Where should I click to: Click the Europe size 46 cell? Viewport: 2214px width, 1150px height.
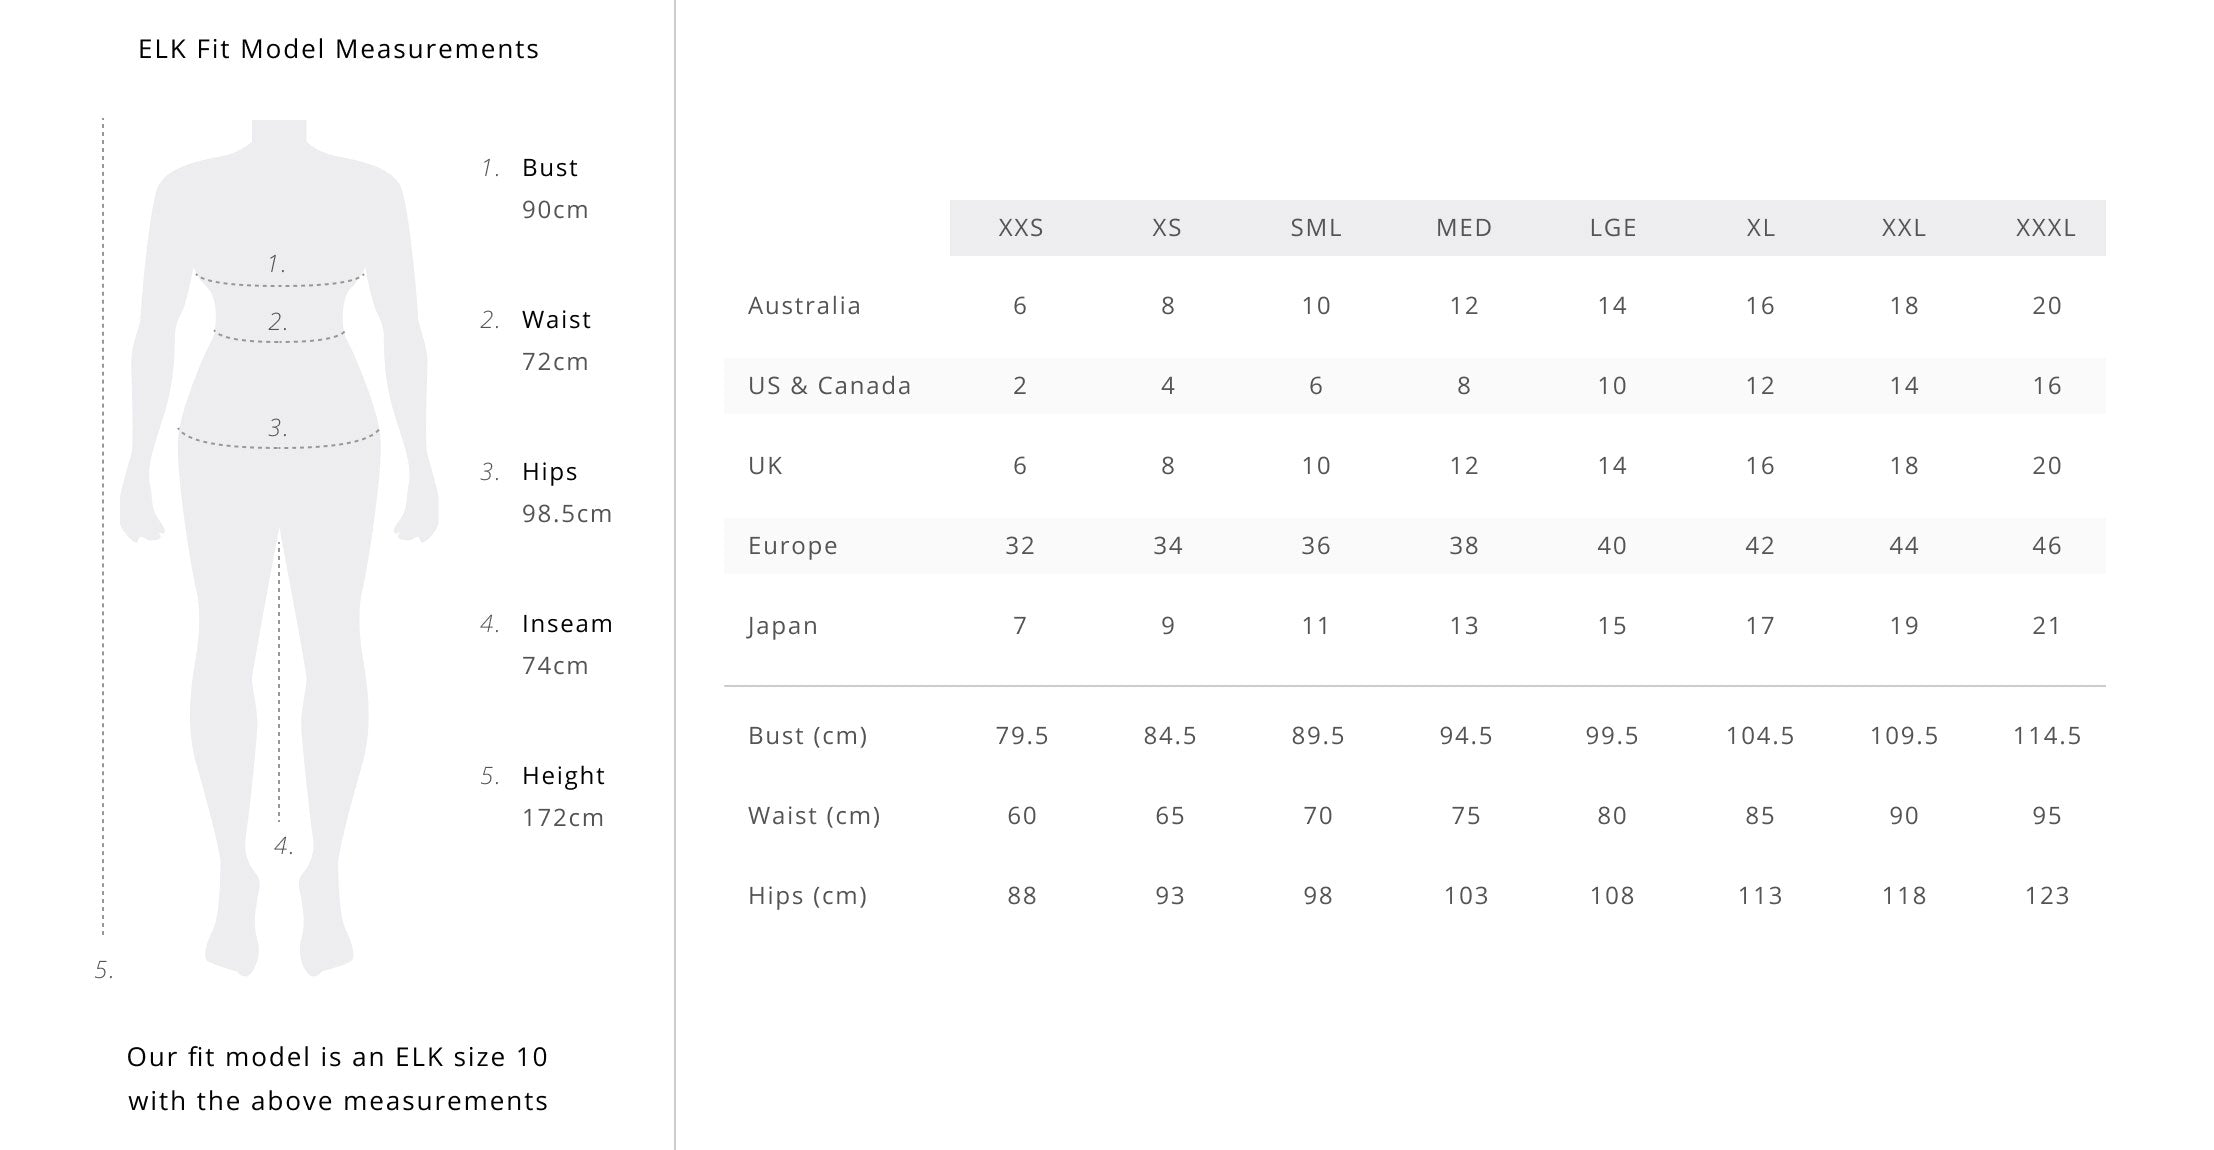[x=2046, y=546]
